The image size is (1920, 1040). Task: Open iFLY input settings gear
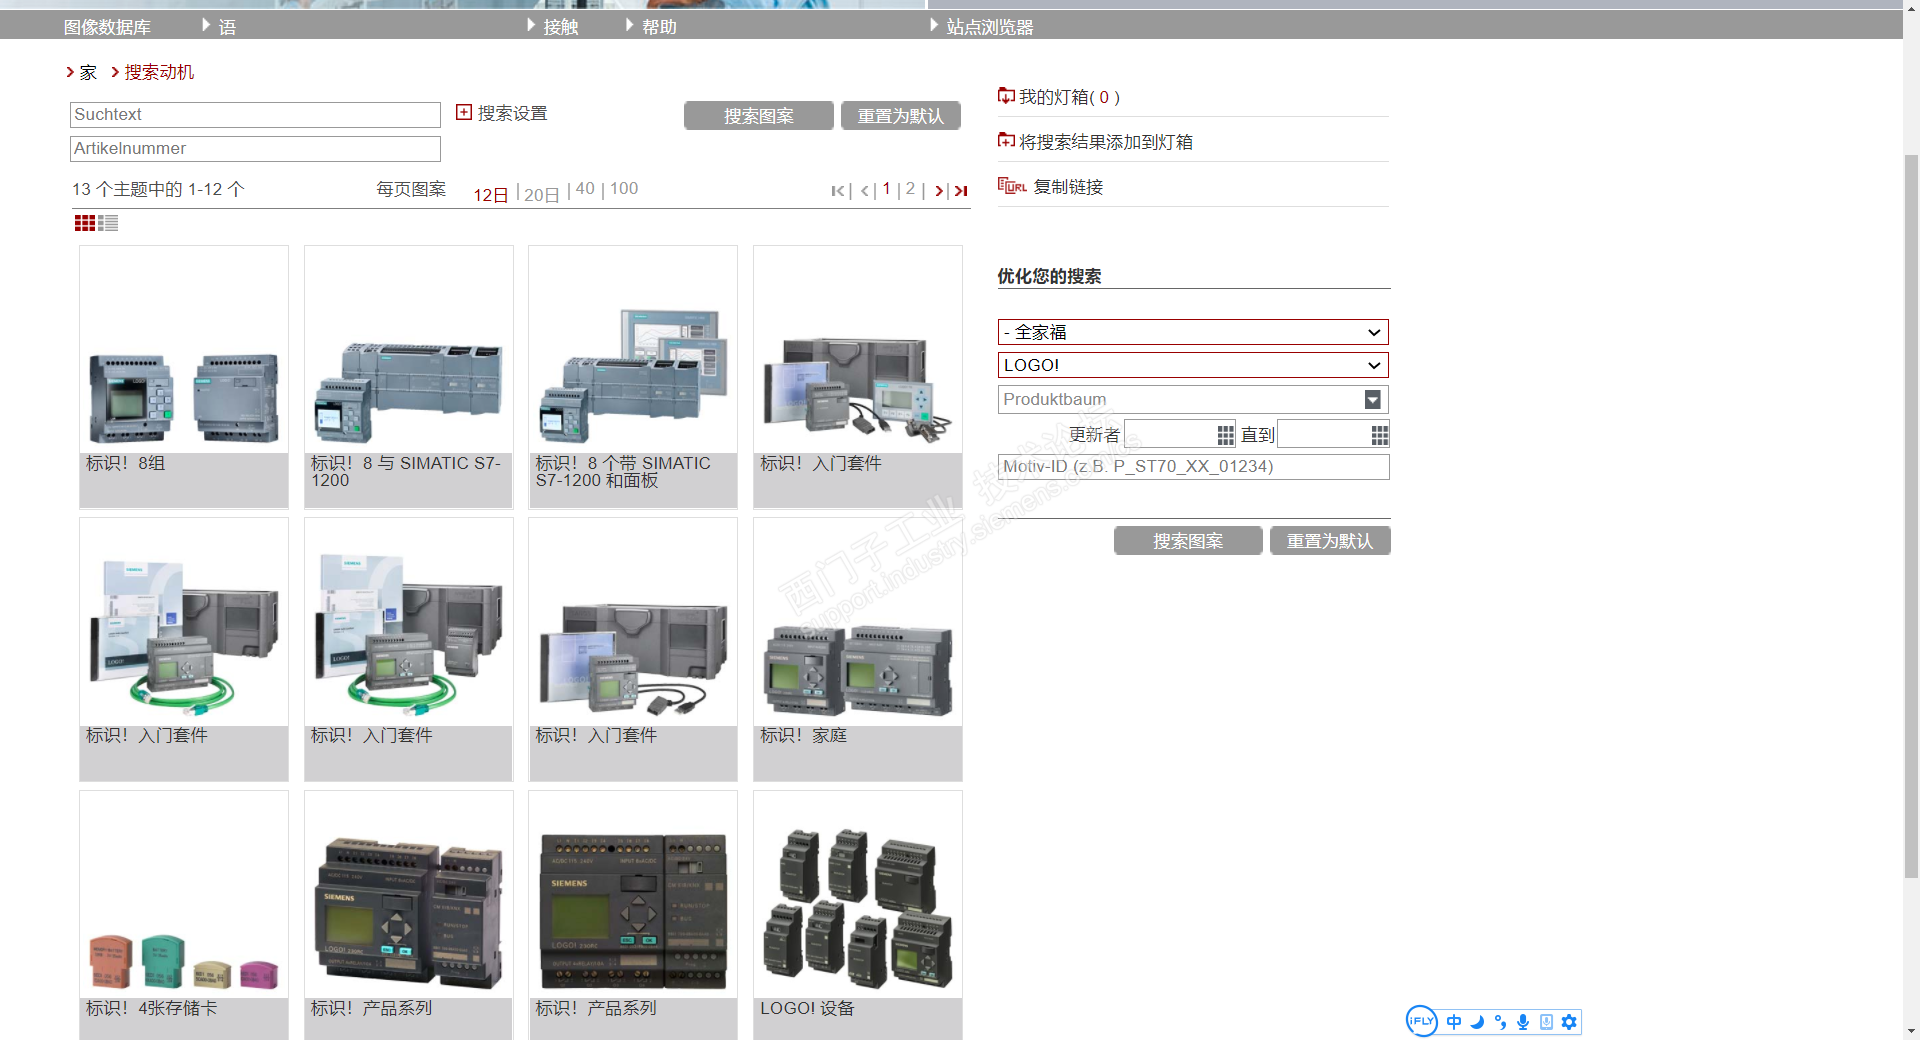pos(1569,1022)
